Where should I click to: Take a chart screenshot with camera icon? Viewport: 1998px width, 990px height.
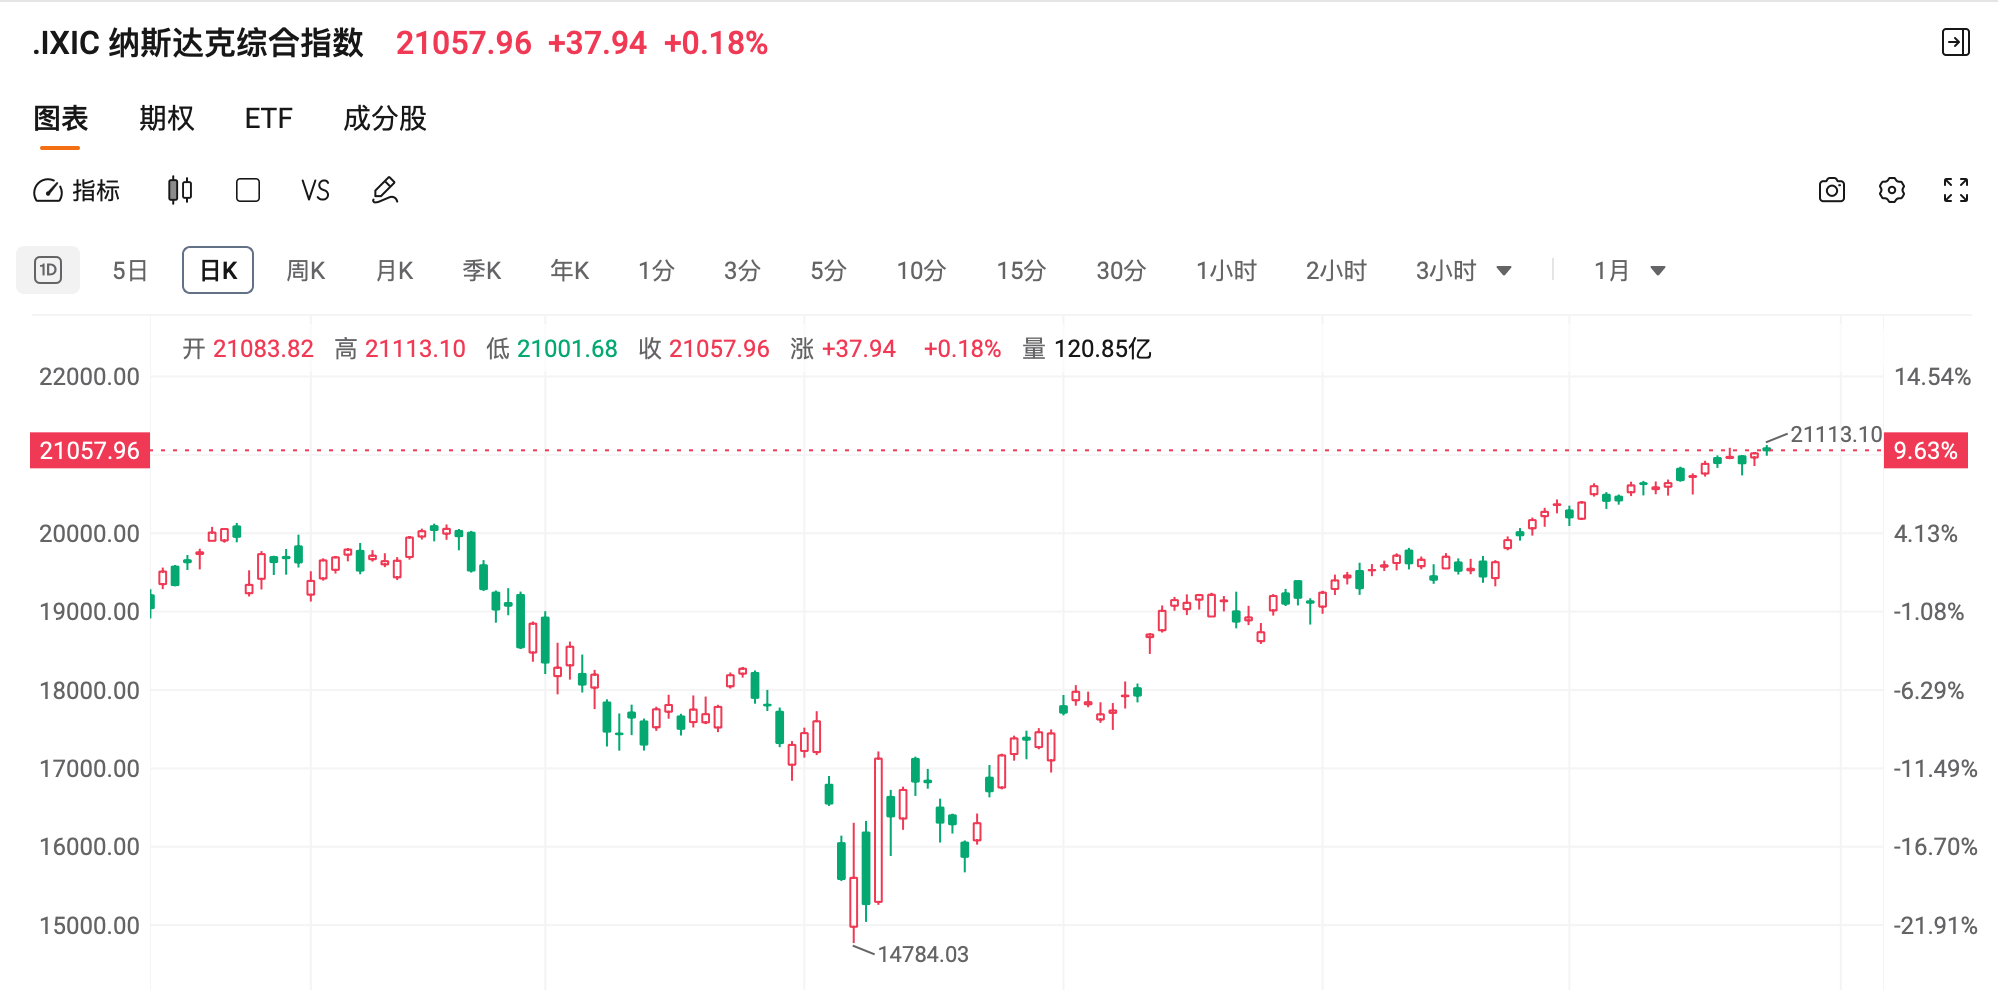coord(1831,190)
